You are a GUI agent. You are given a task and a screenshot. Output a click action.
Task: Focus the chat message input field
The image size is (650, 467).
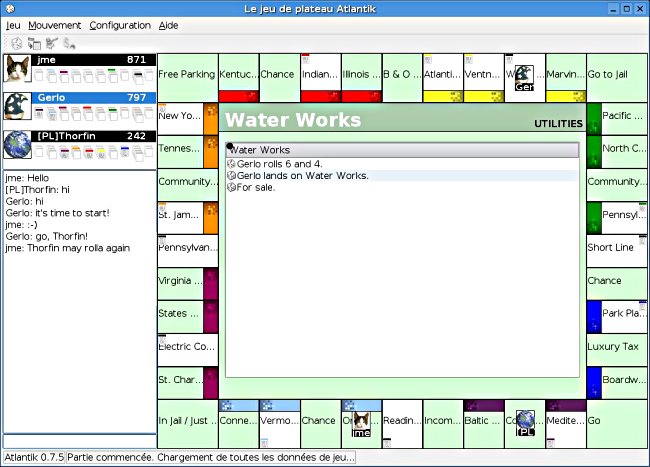point(78,440)
